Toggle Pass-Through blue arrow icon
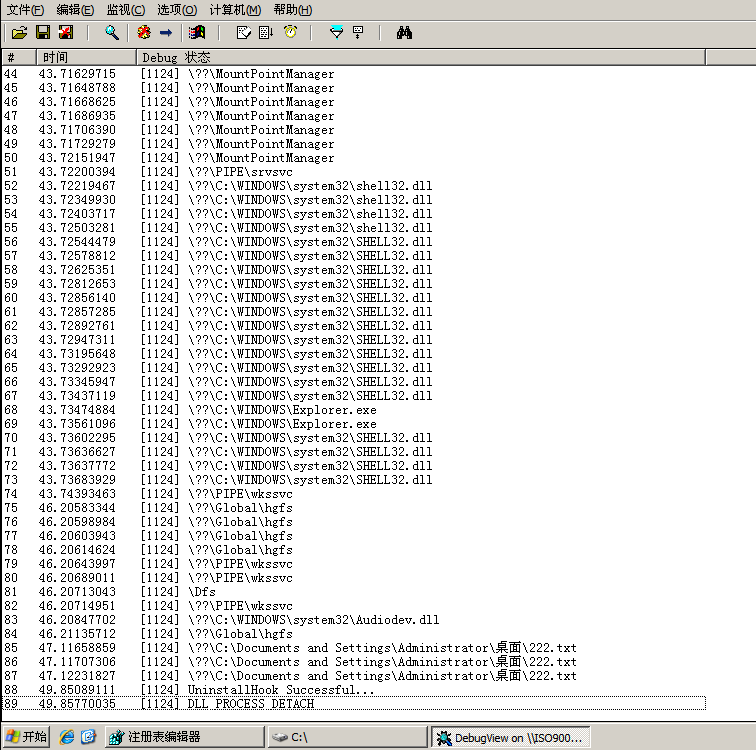This screenshot has height=750, width=756. coord(166,33)
